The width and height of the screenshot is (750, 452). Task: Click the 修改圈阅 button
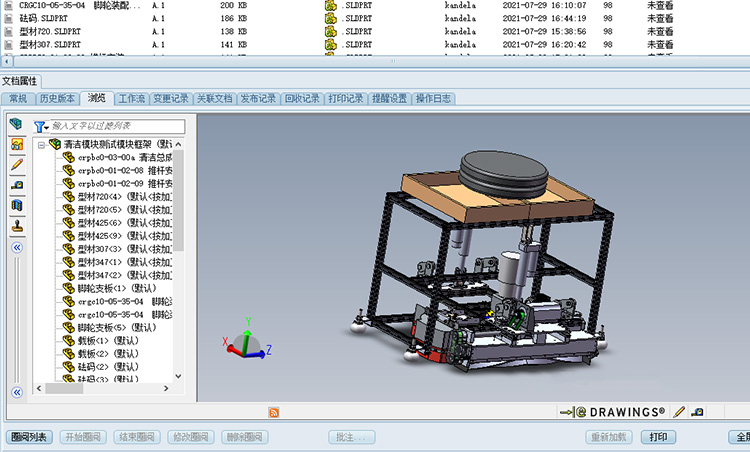pyautogui.click(x=190, y=437)
